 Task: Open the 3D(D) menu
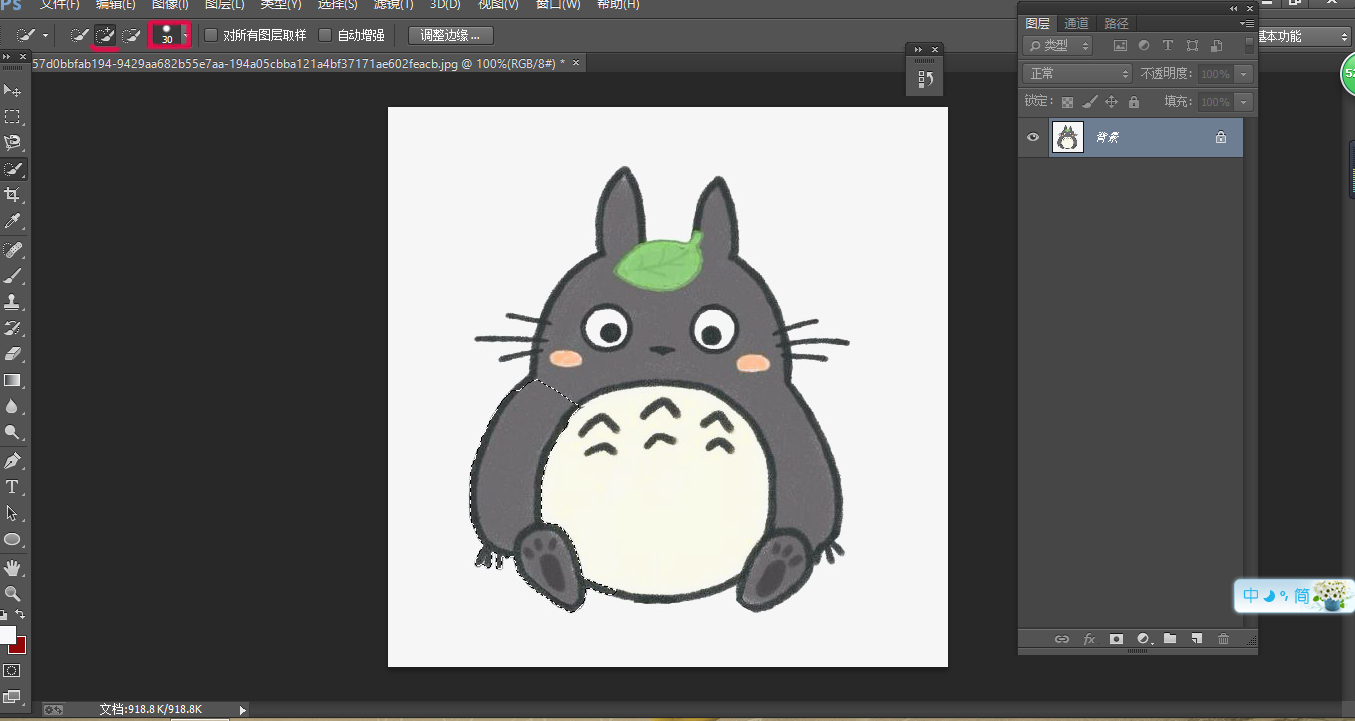(x=446, y=5)
